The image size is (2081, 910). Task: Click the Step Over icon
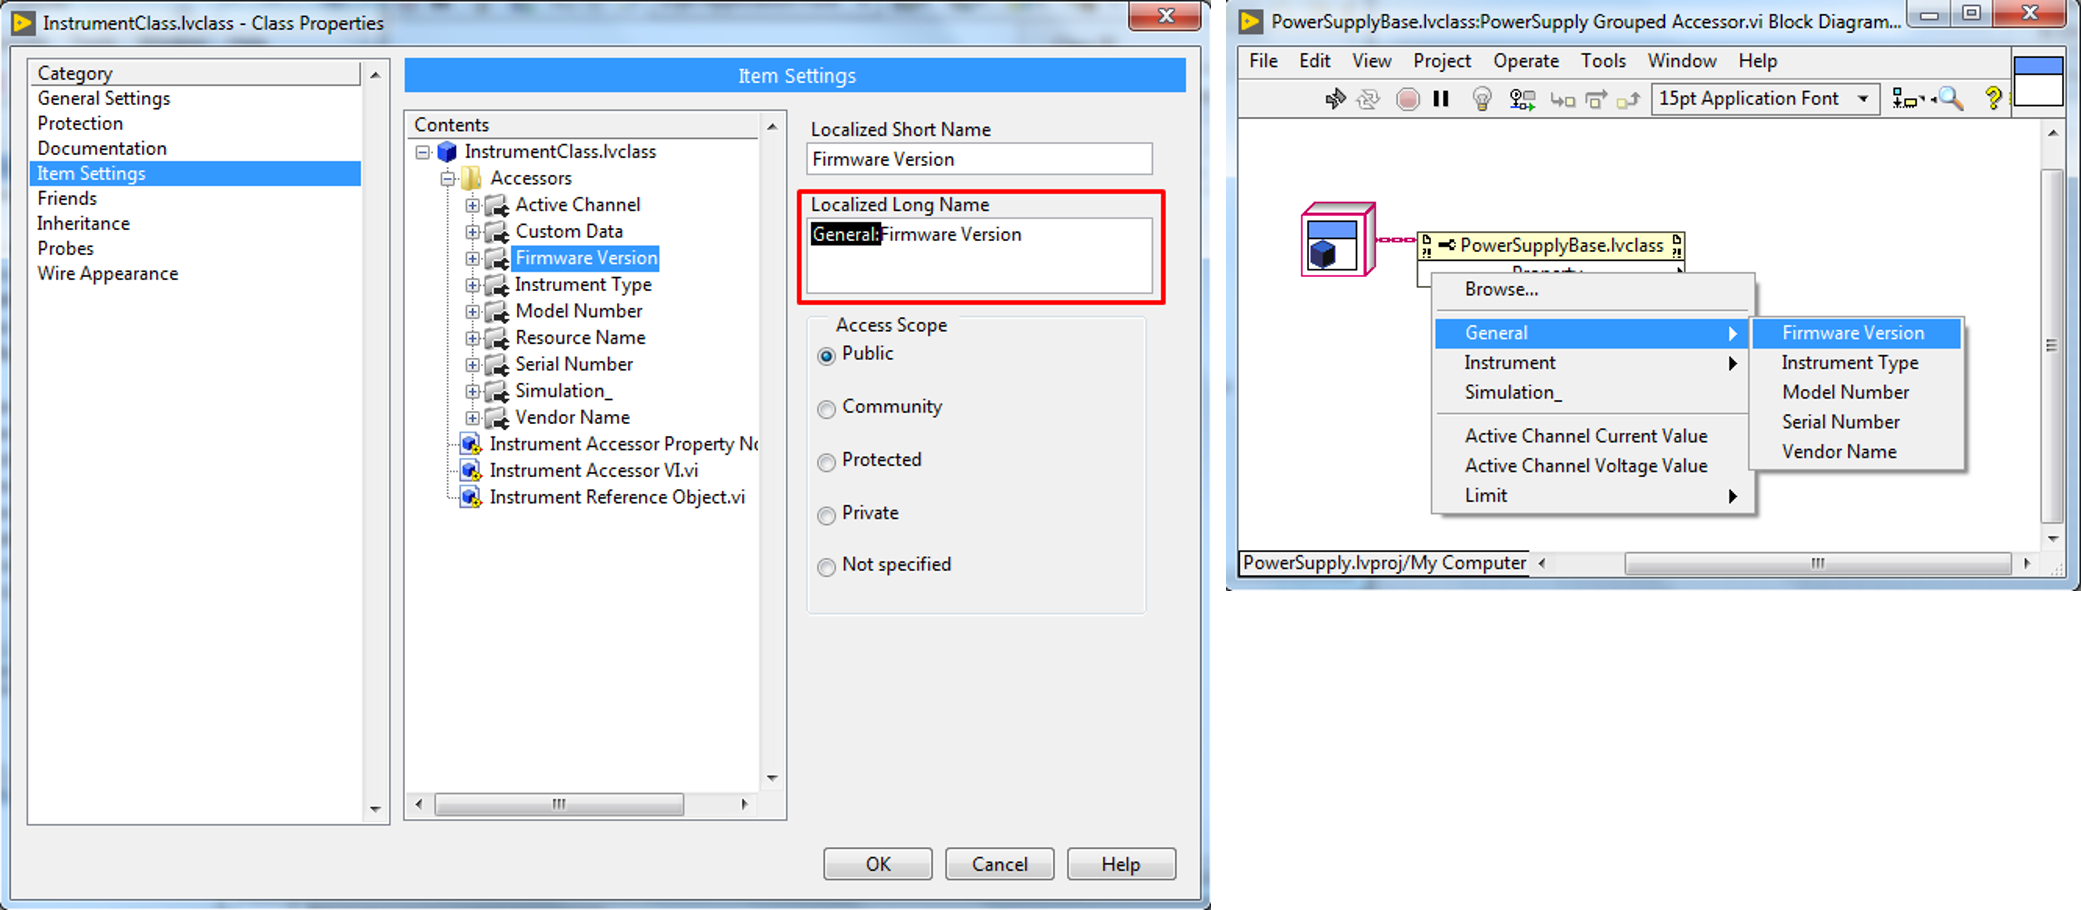[x=1596, y=99]
